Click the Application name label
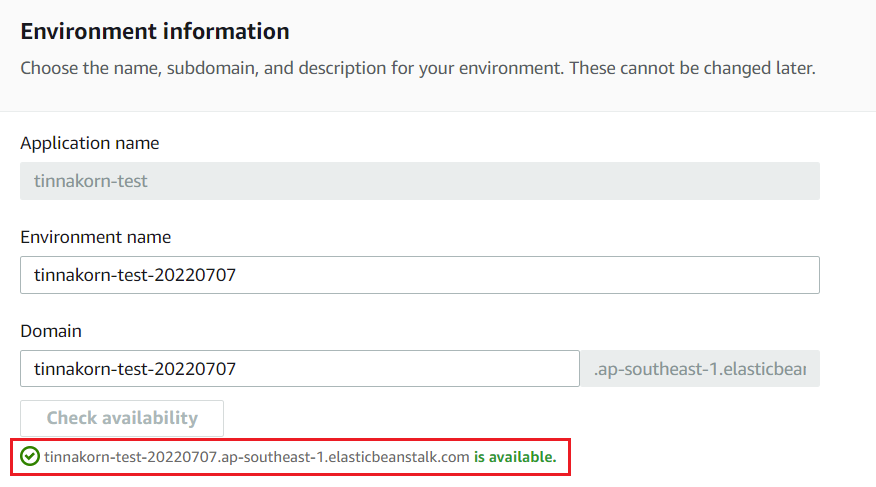The height and width of the screenshot is (487, 876). 89,143
